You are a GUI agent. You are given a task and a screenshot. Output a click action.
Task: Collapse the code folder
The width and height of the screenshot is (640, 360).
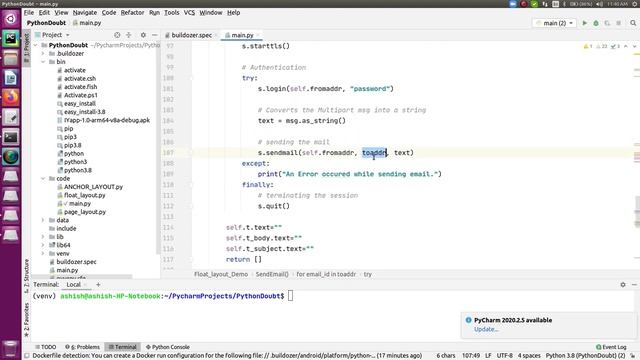(43, 179)
